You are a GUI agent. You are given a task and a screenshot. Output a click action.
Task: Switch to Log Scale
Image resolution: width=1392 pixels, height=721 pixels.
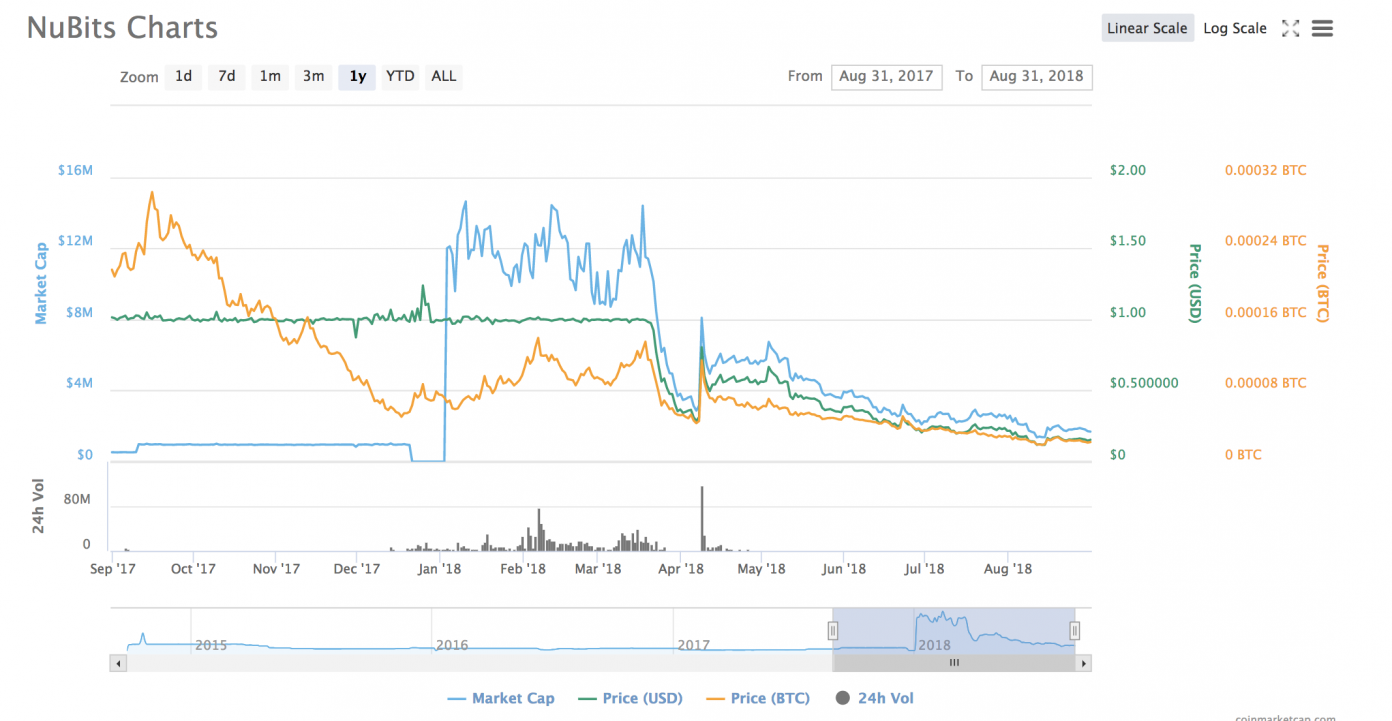1235,28
